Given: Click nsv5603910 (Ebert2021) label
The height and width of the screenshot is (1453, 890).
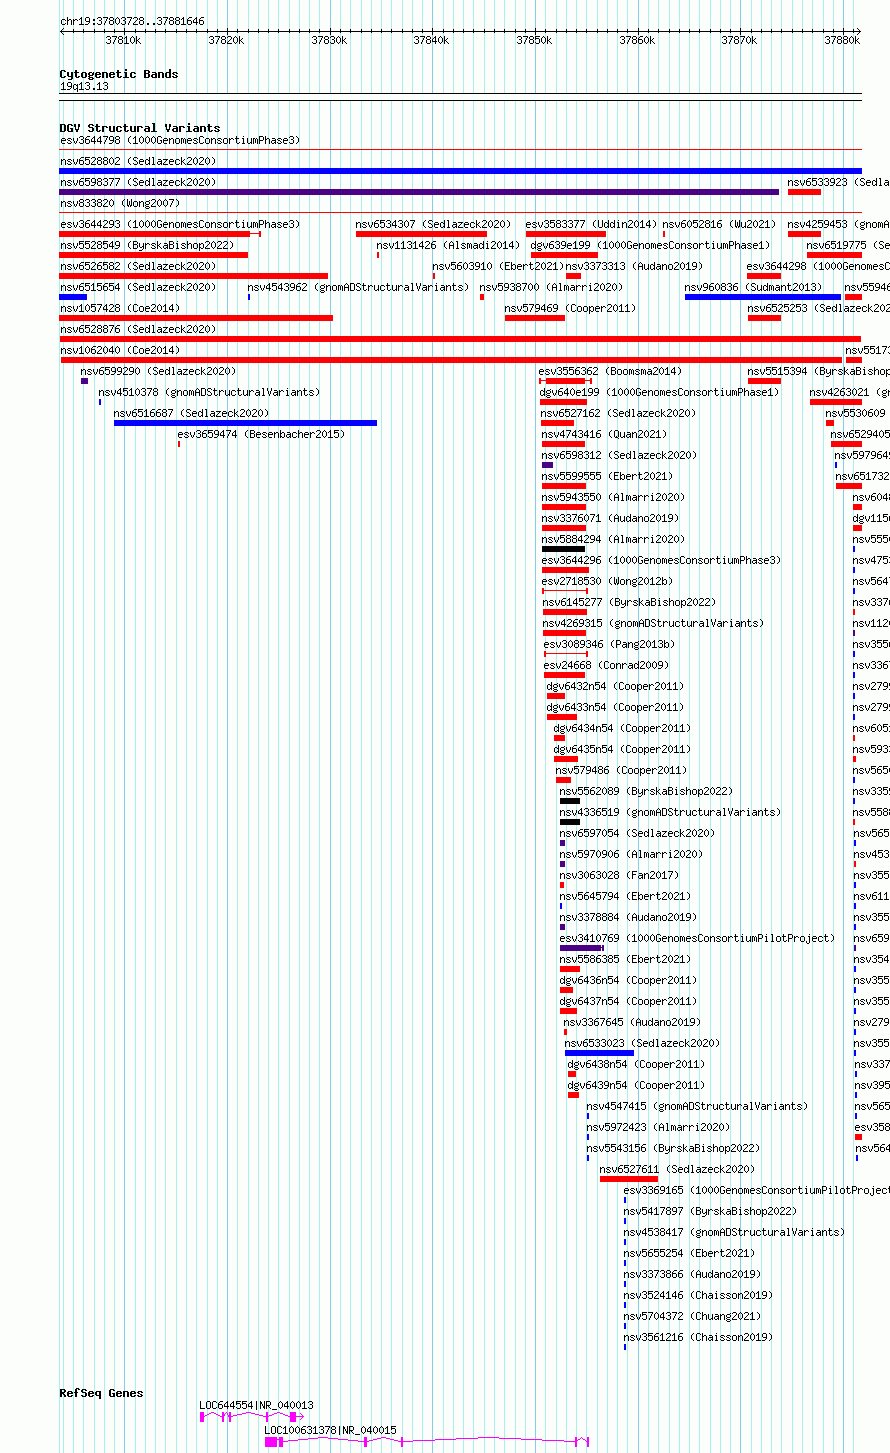Looking at the screenshot, I should (498, 266).
